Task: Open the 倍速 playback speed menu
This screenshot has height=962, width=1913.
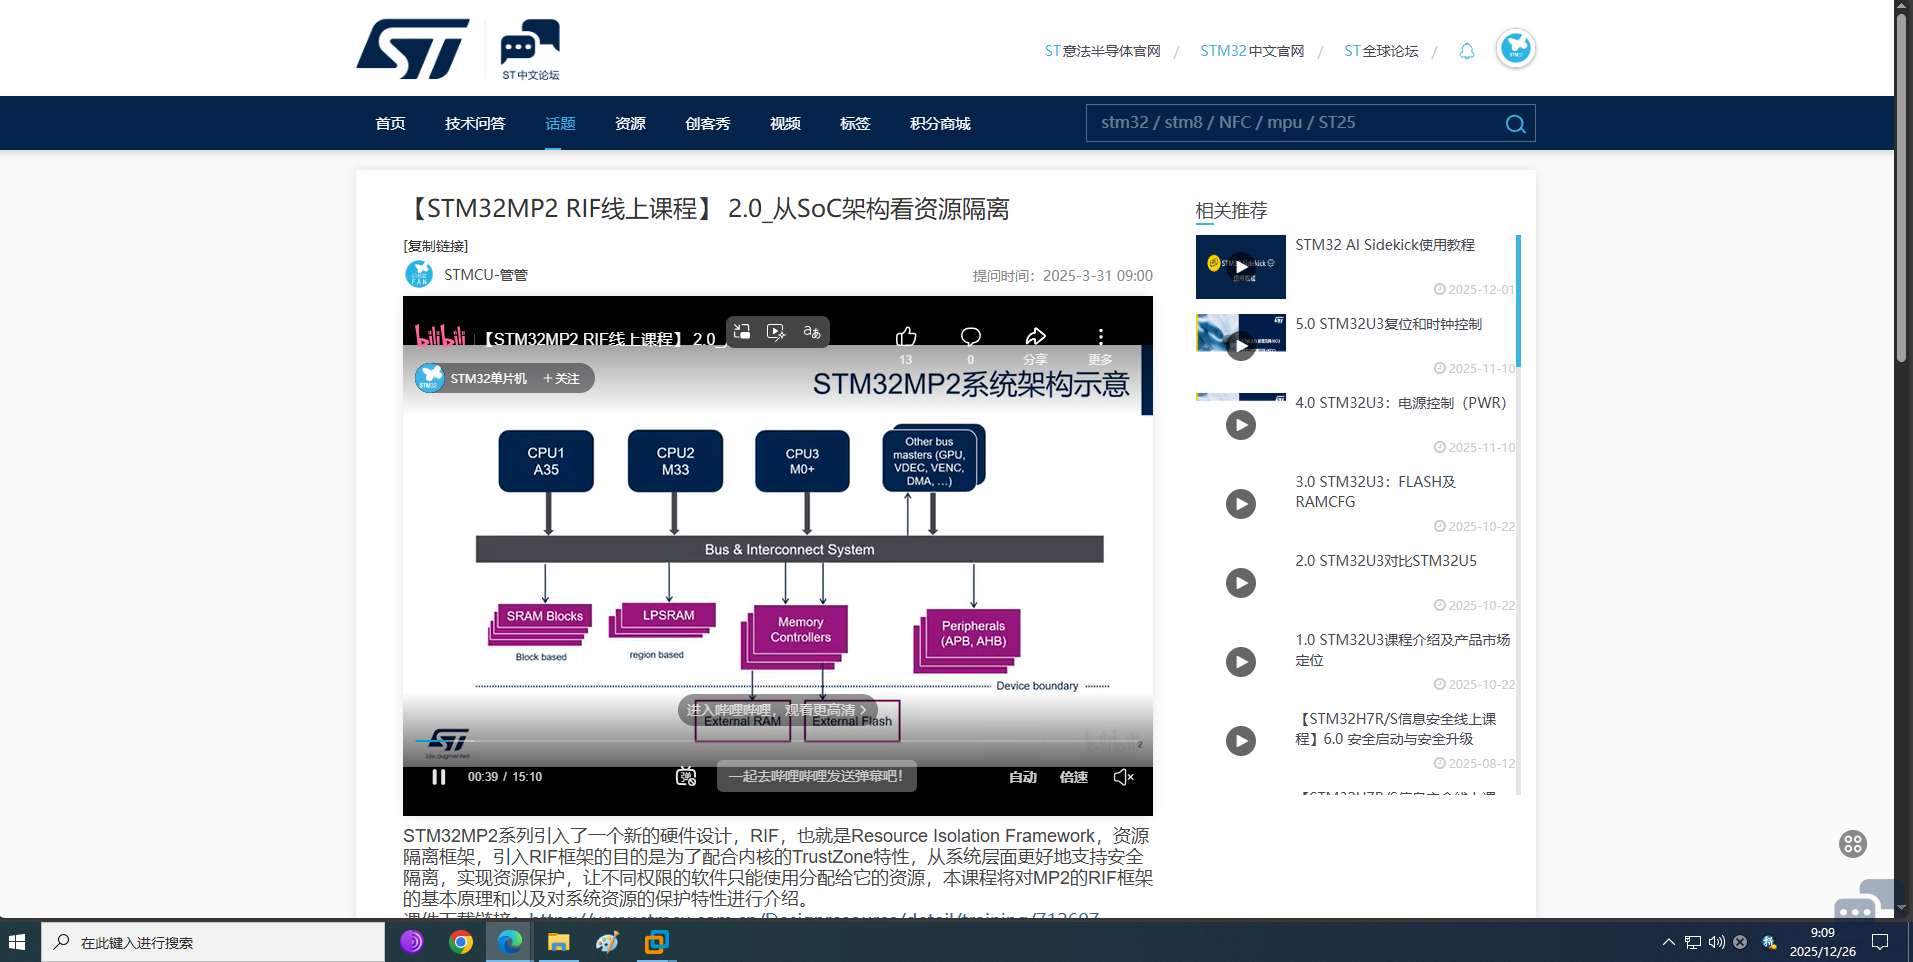Action: (x=1073, y=777)
